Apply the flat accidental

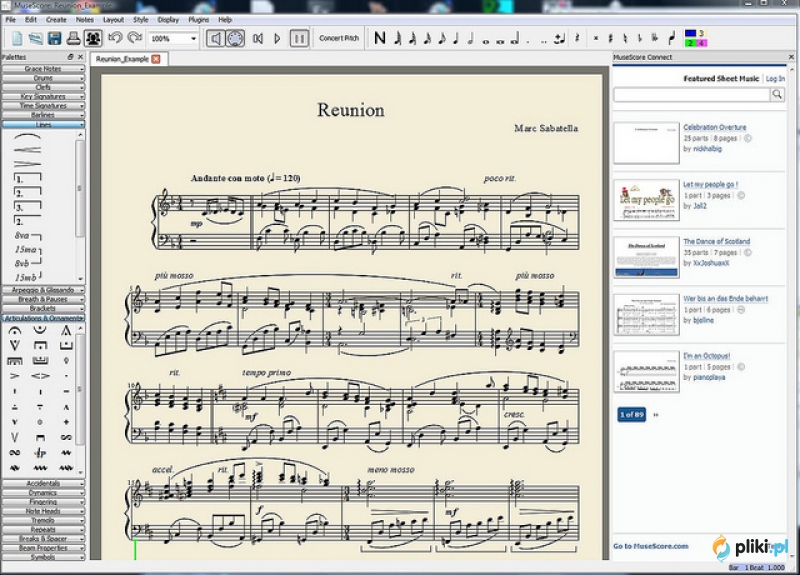639,38
